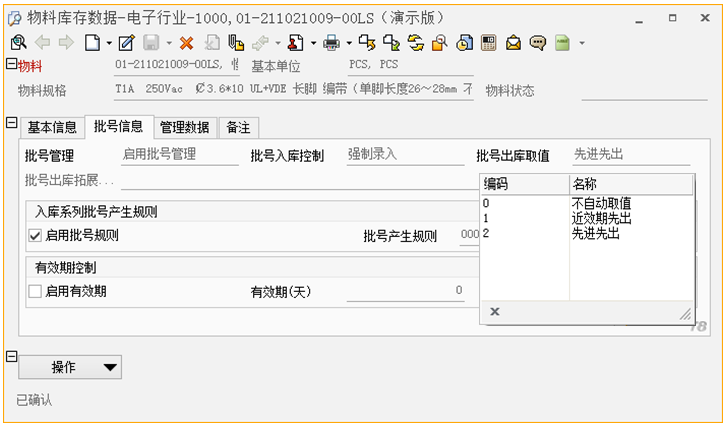Viewport: 727px width, 429px height.
Task: Switch to the 基本信息 tab
Action: 51,127
